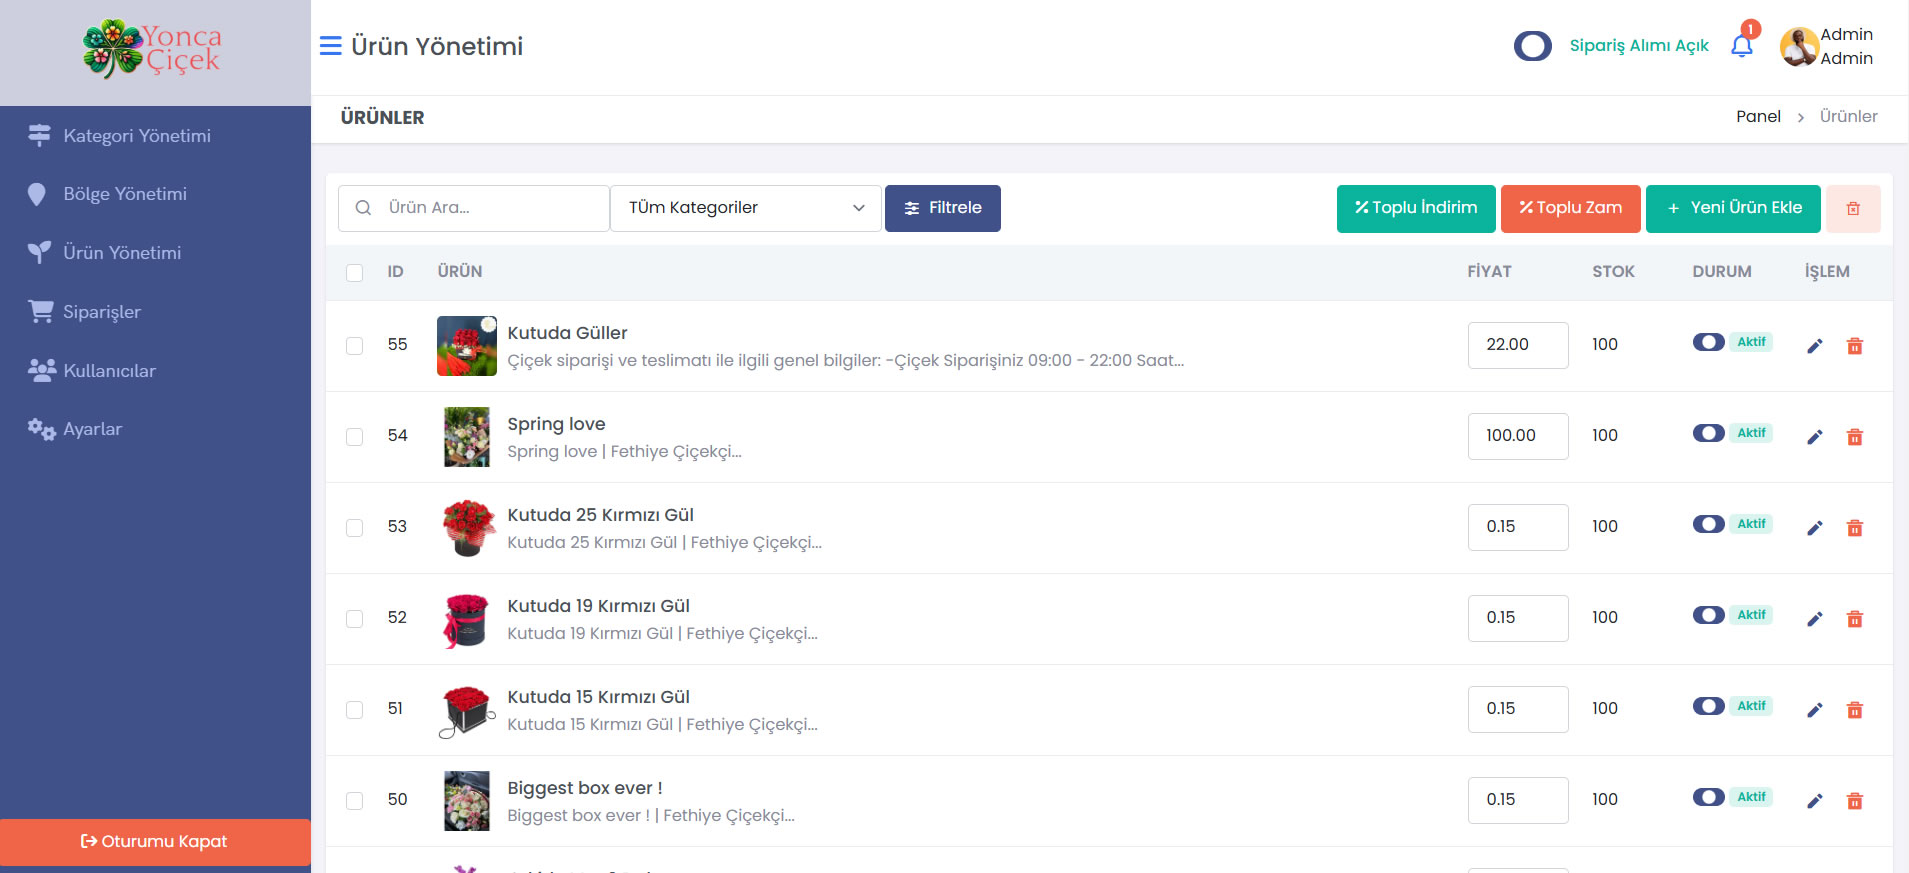This screenshot has height=873, width=1909.
Task: Click the hamburger menu icon beside Ürün Yönetimi
Action: click(330, 46)
